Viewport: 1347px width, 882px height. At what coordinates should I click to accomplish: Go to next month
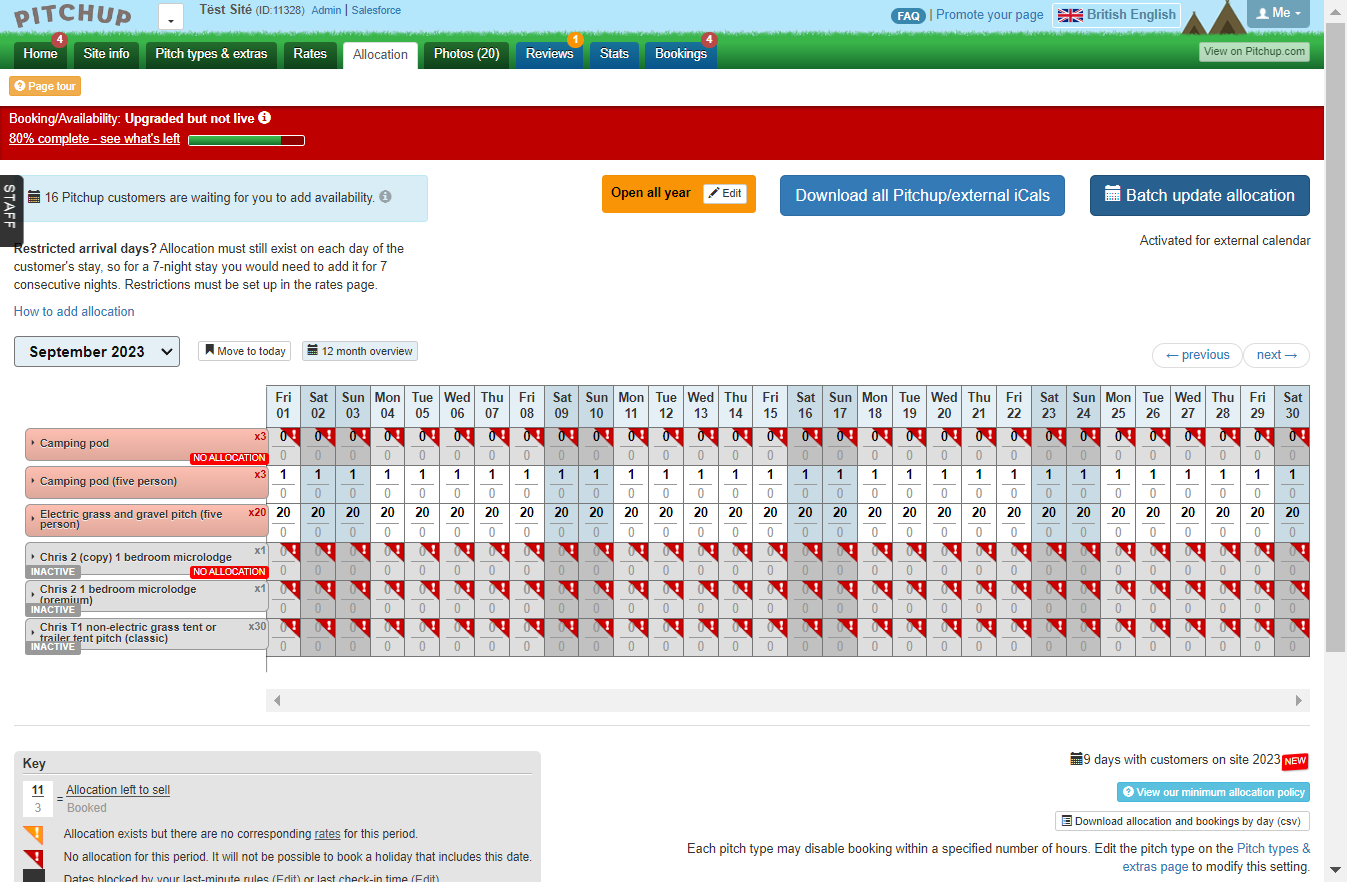[x=1276, y=355]
